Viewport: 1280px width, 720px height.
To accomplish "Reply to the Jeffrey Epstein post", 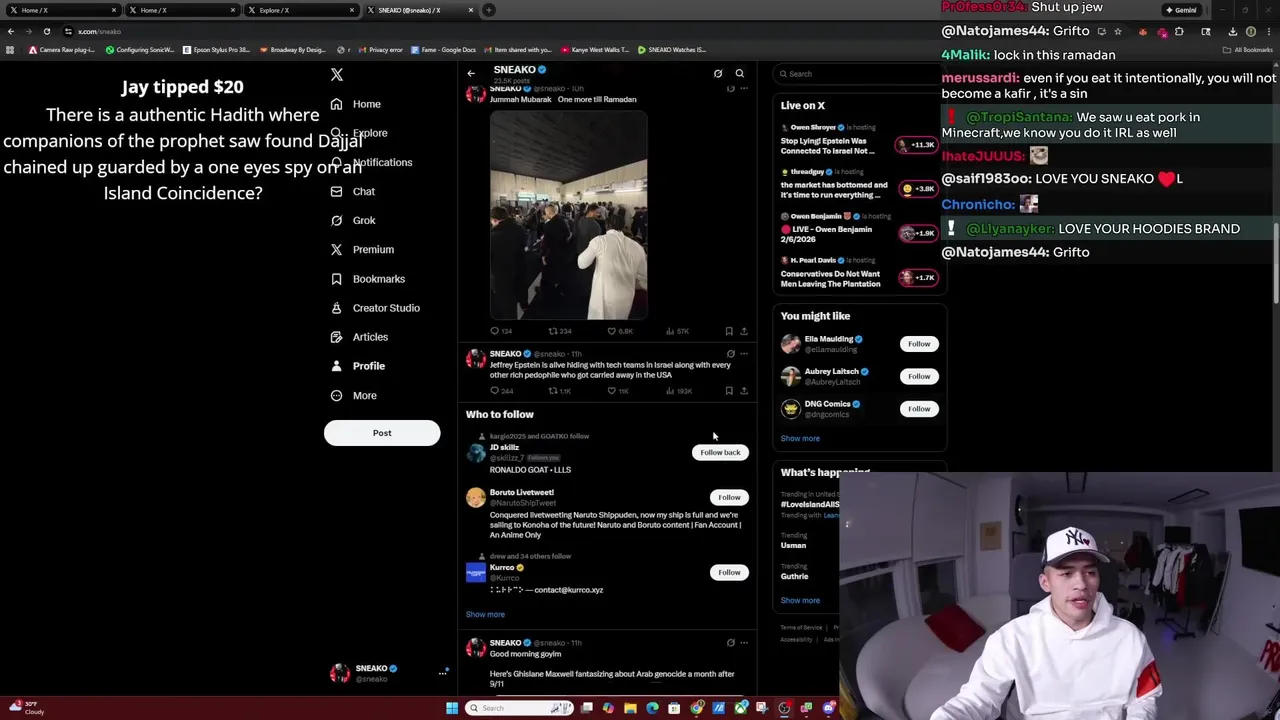I will (x=500, y=391).
